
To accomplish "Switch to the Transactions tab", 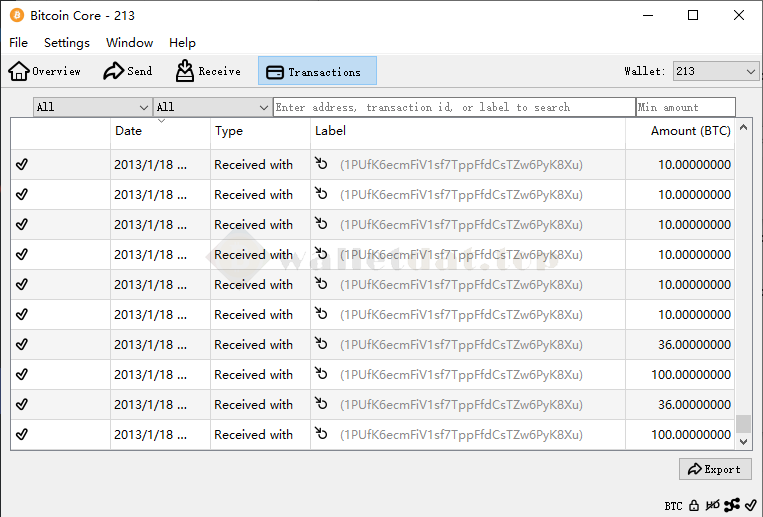I will click(317, 71).
